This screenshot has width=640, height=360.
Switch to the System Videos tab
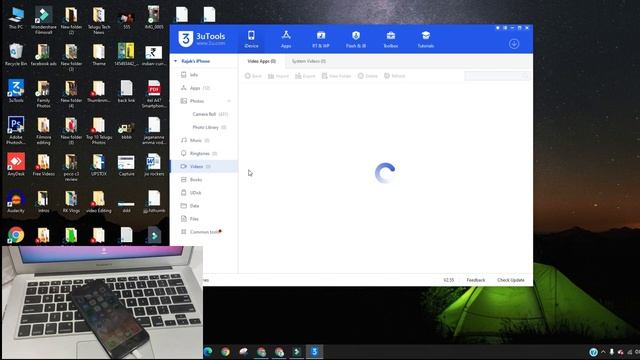tap(309, 61)
